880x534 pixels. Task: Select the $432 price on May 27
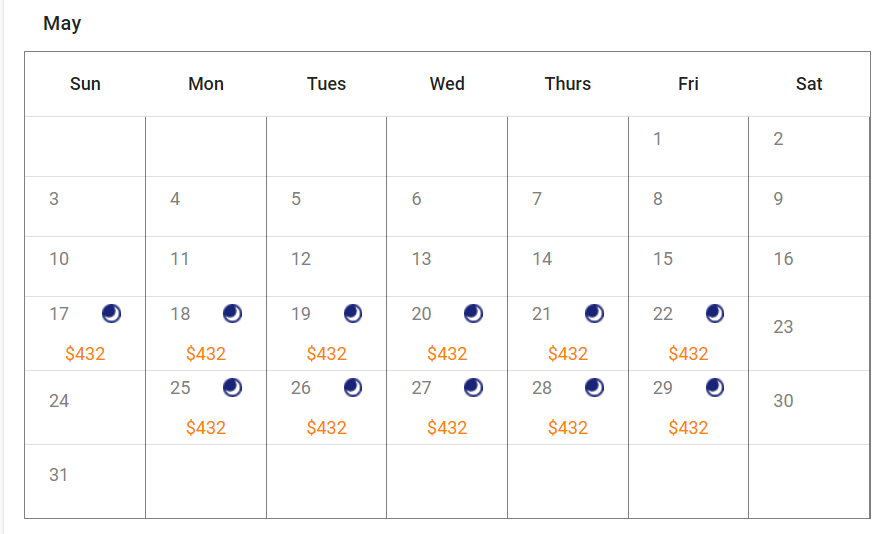click(447, 428)
